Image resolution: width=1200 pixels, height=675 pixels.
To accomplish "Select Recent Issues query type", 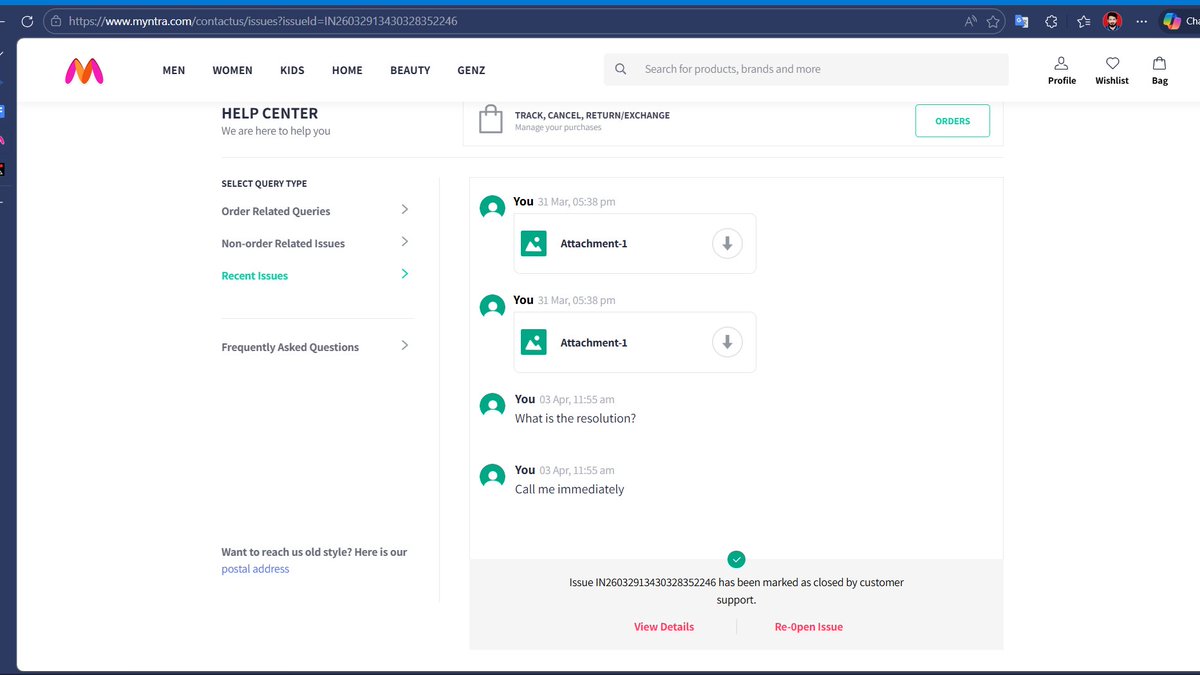I will (255, 276).
